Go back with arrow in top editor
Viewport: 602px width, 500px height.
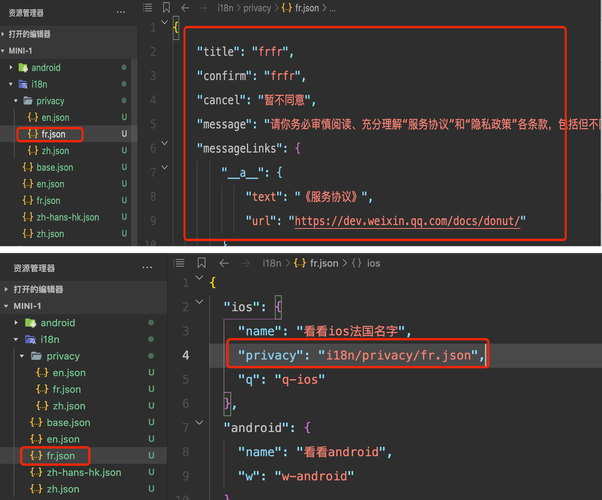[x=185, y=8]
